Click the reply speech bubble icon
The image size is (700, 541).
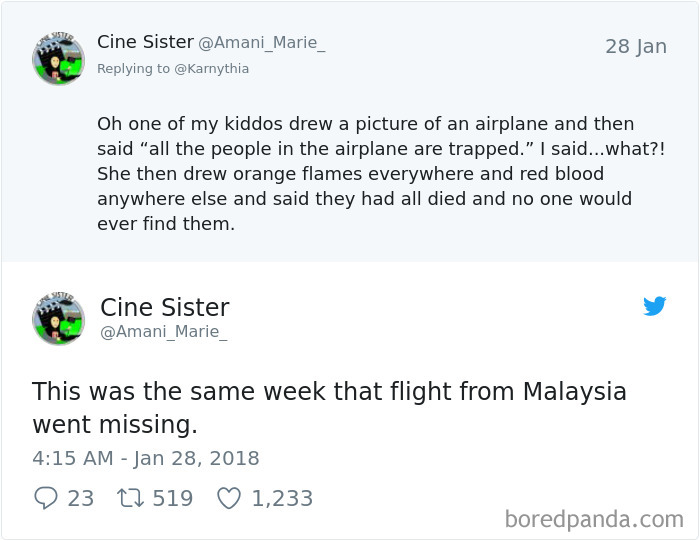(x=45, y=498)
